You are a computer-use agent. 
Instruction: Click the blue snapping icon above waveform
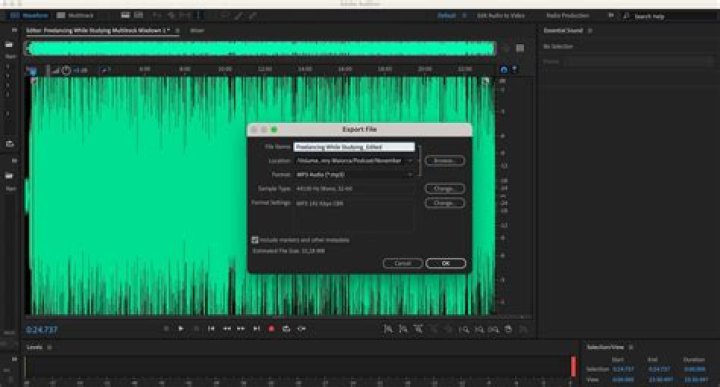tap(504, 70)
